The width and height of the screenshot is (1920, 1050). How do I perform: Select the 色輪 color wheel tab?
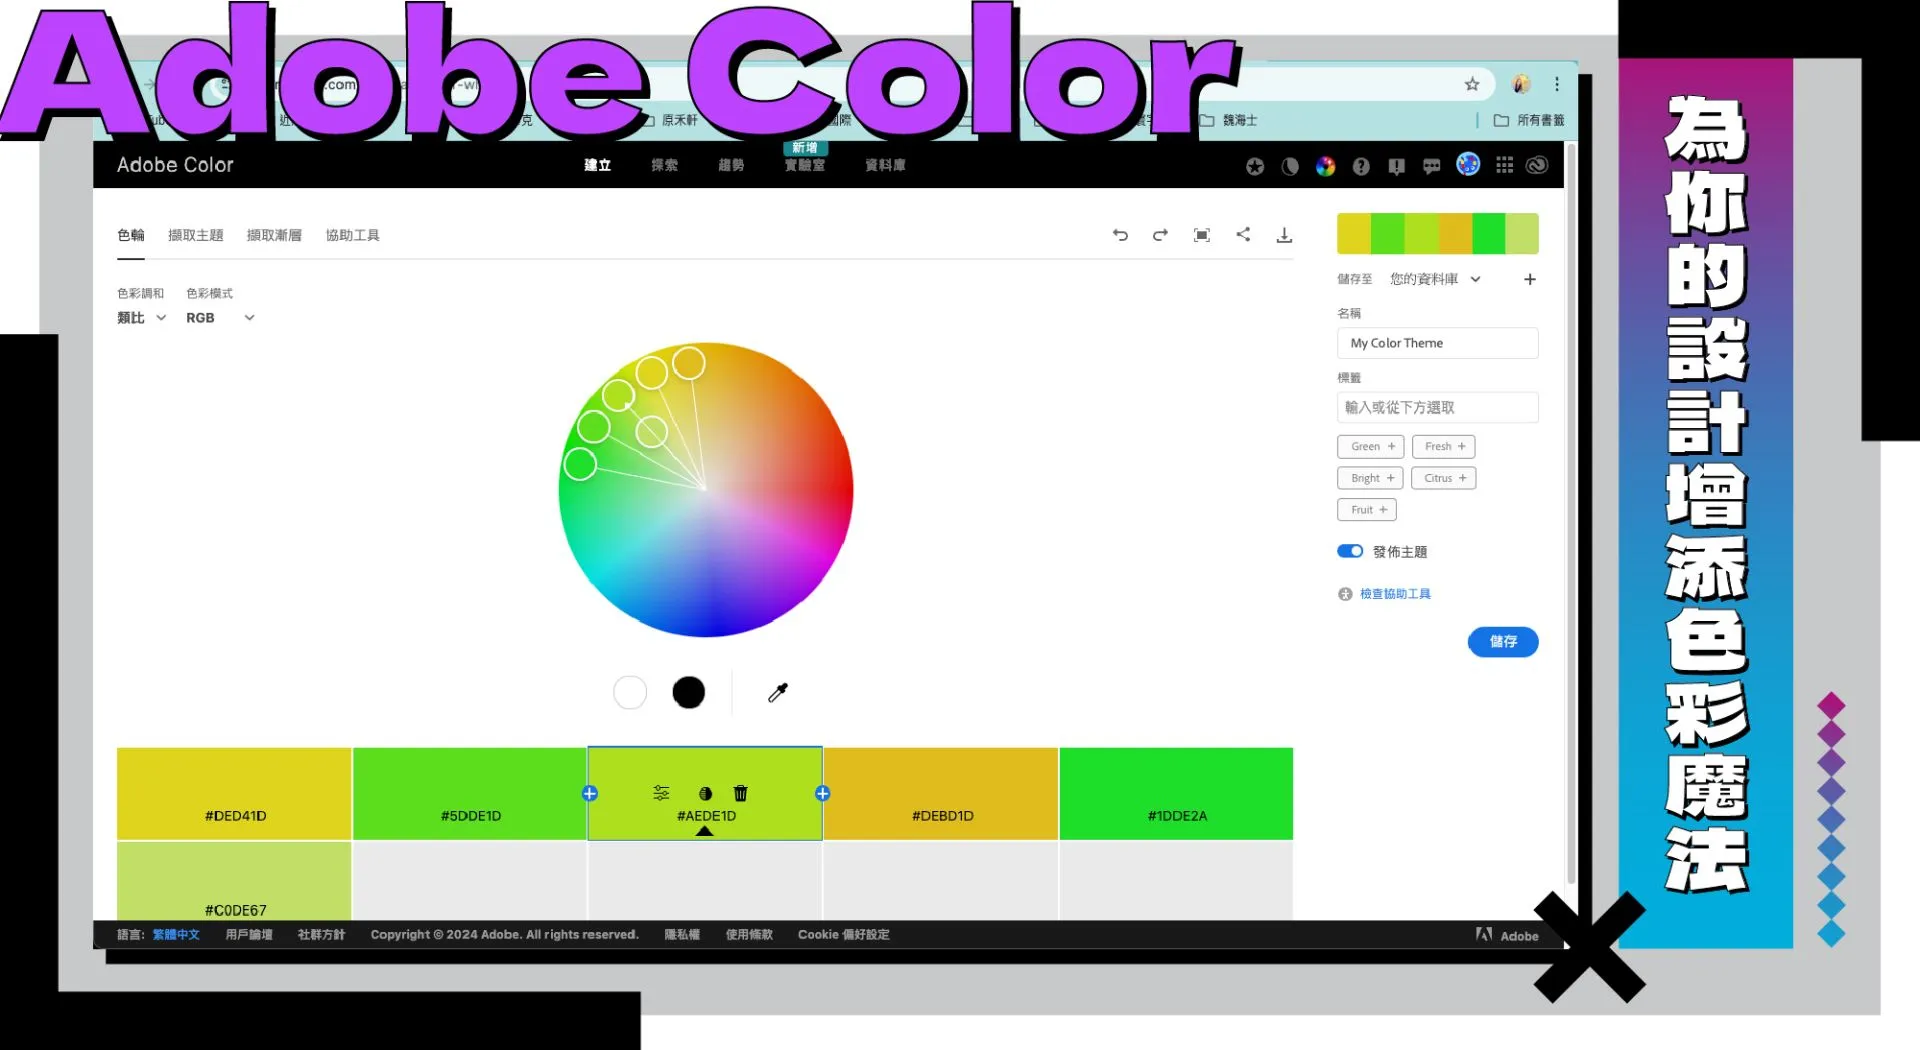[x=131, y=235]
